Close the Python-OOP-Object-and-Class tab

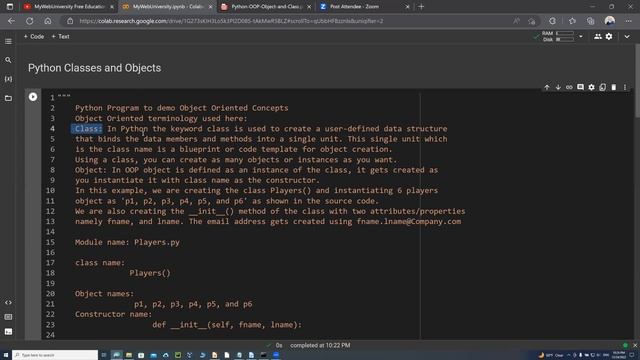coord(309,7)
